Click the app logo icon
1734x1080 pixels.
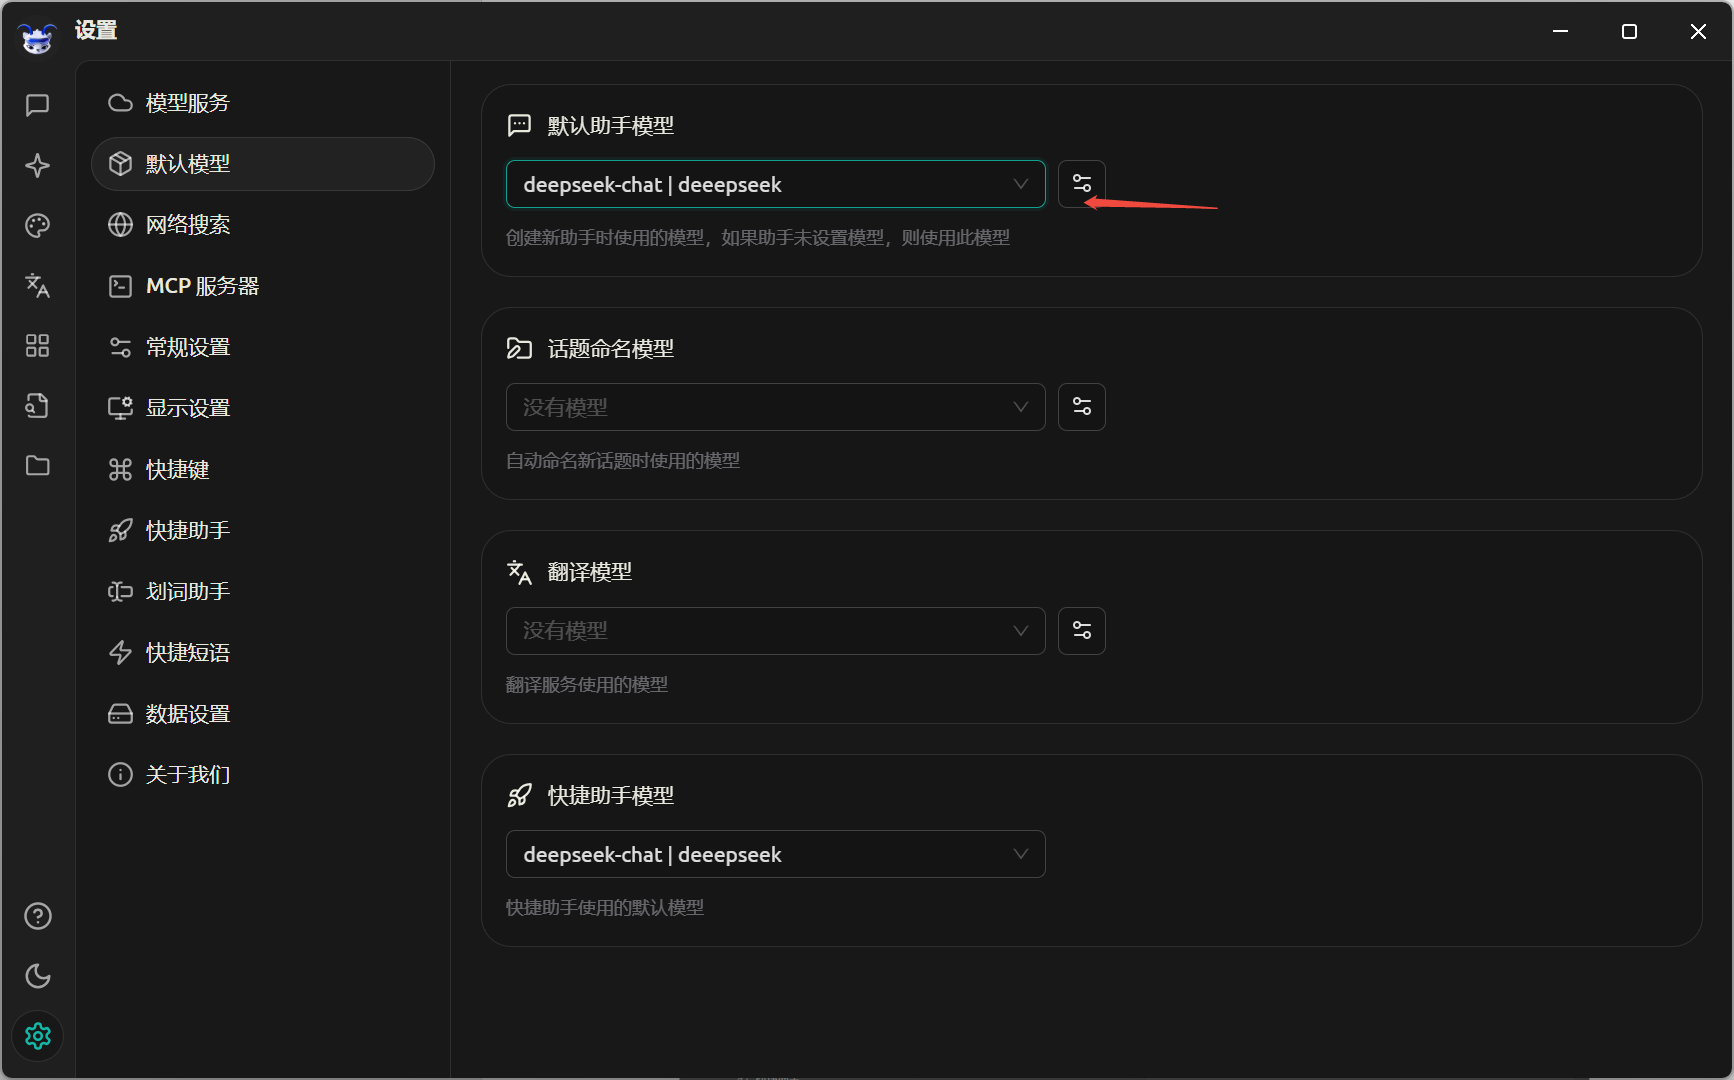(x=37, y=37)
